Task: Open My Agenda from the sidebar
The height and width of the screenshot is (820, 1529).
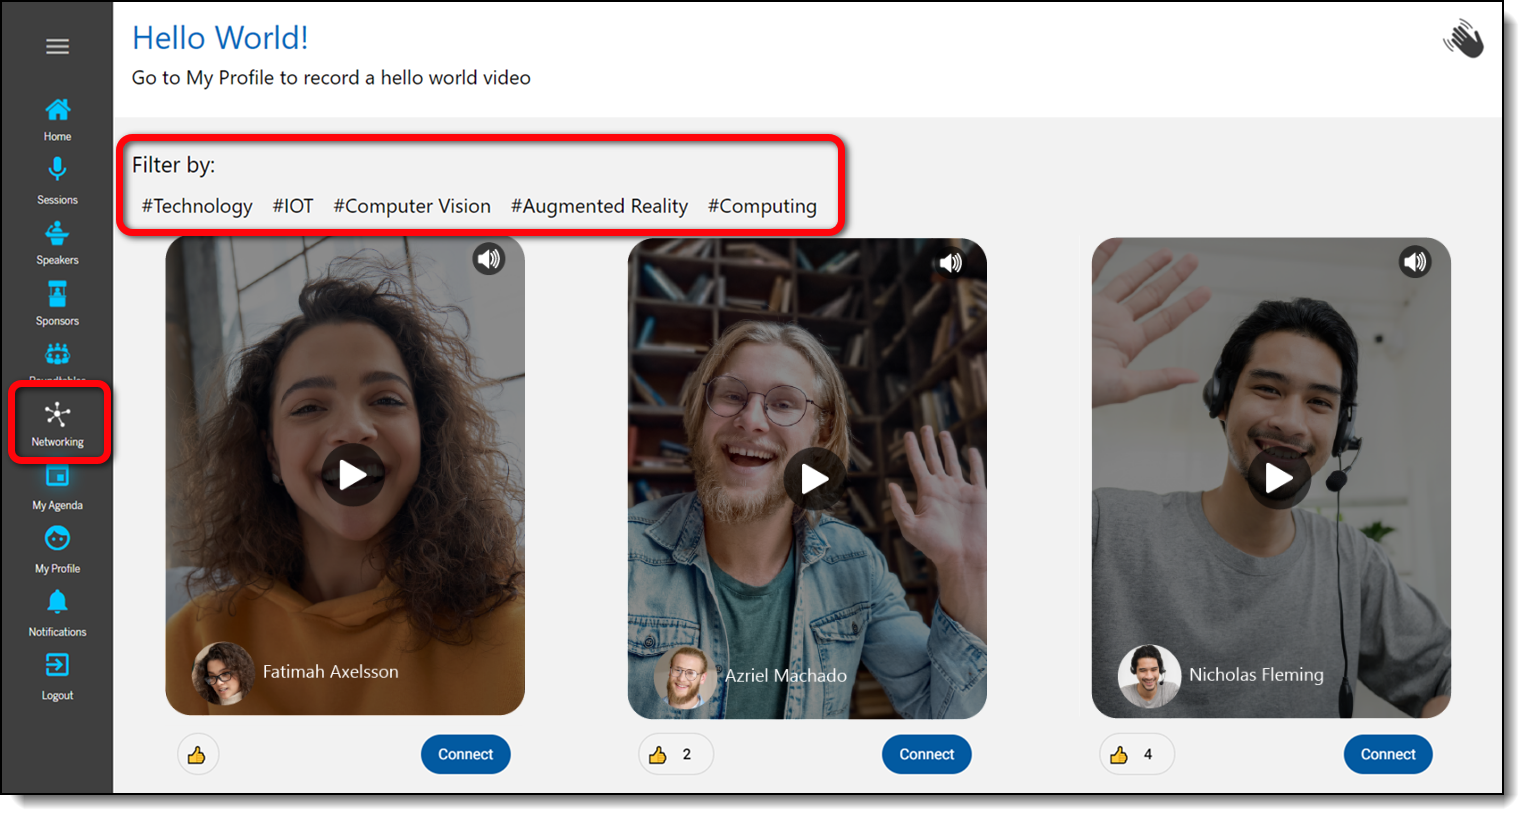Action: click(57, 478)
